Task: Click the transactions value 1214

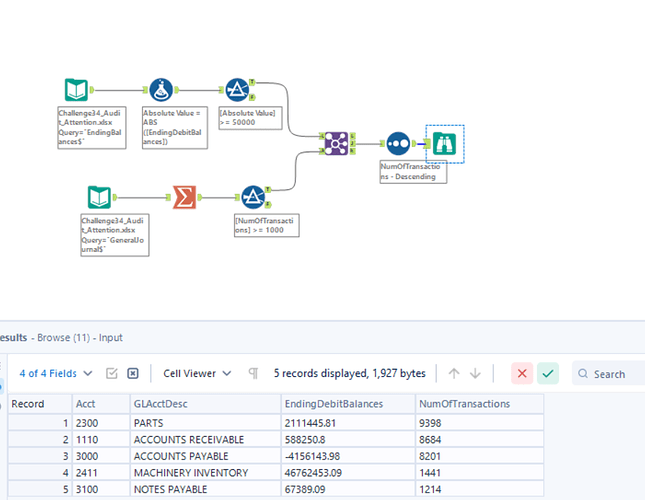Action: click(479, 489)
